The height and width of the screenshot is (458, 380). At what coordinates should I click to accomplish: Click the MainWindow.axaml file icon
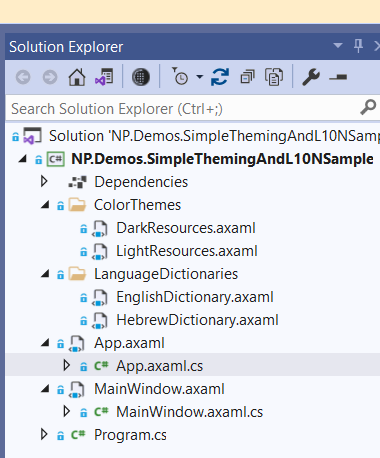[77, 390]
